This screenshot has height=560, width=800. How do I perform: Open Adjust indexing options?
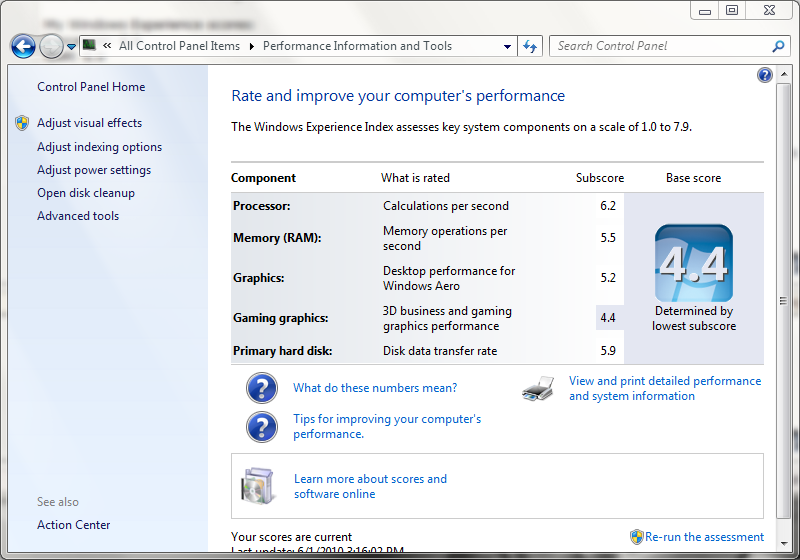pyautogui.click(x=99, y=147)
